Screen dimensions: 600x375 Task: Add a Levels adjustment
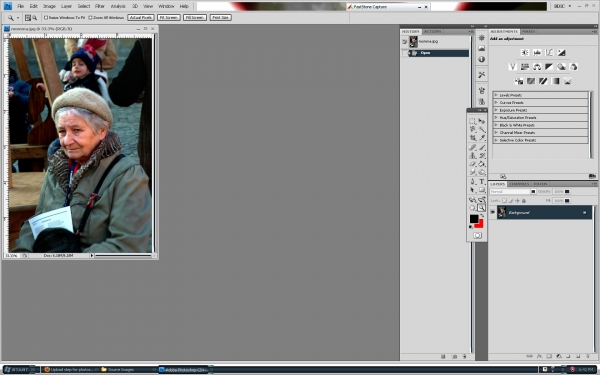pos(537,52)
